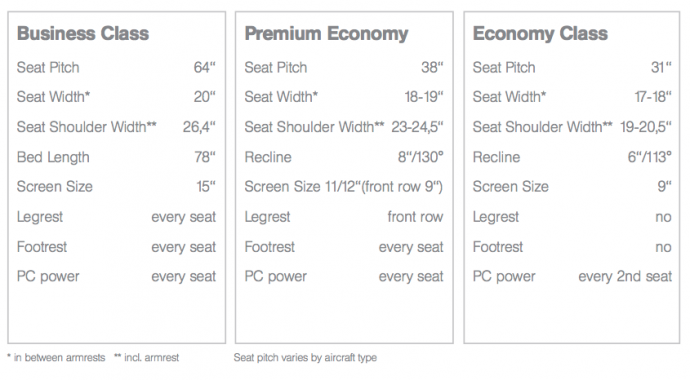This screenshot has width=690, height=380.
Task: Click Economy Class PC power every 2nd seat
Action: [x=625, y=277]
